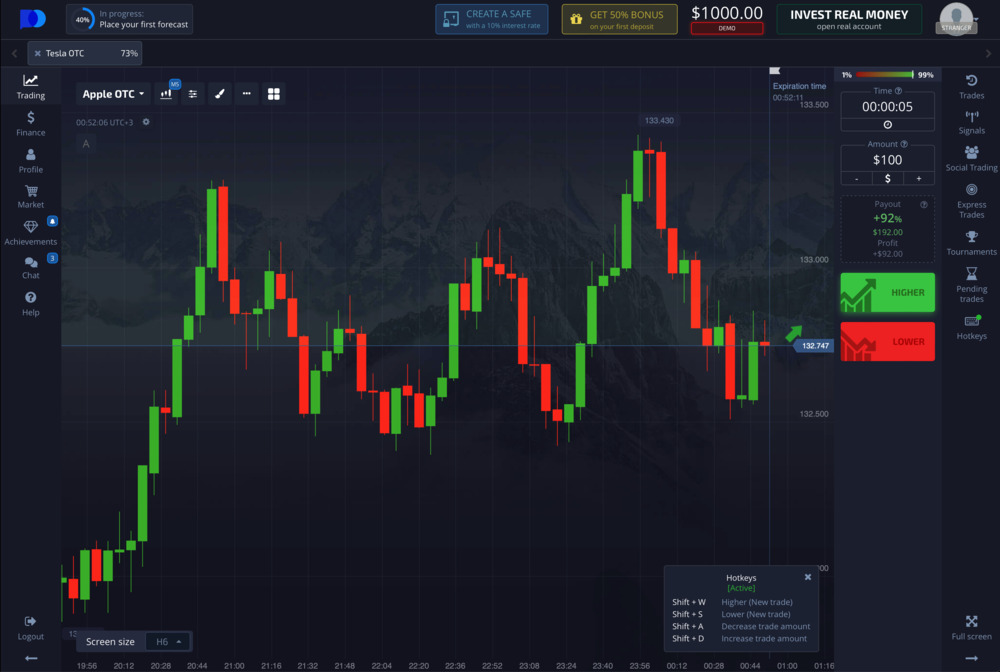Open the Signals panel
The width and height of the screenshot is (1000, 672).
(x=970, y=122)
